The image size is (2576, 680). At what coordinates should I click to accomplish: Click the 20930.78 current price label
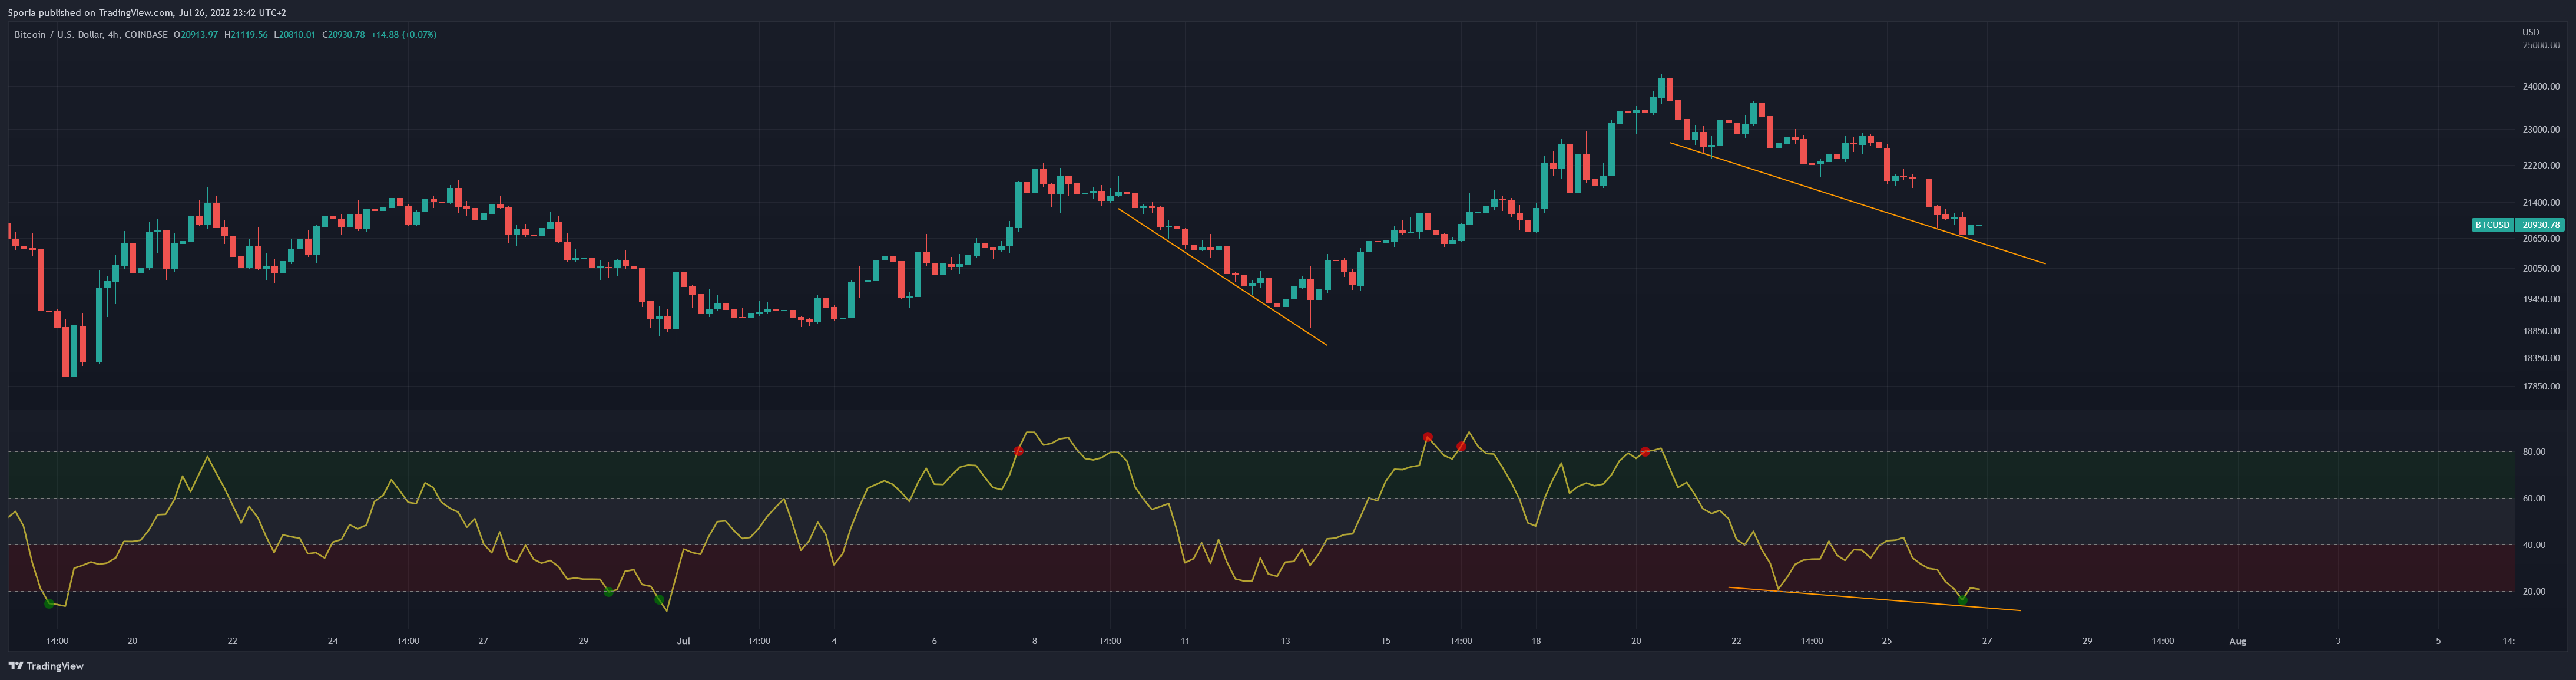(x=2540, y=225)
